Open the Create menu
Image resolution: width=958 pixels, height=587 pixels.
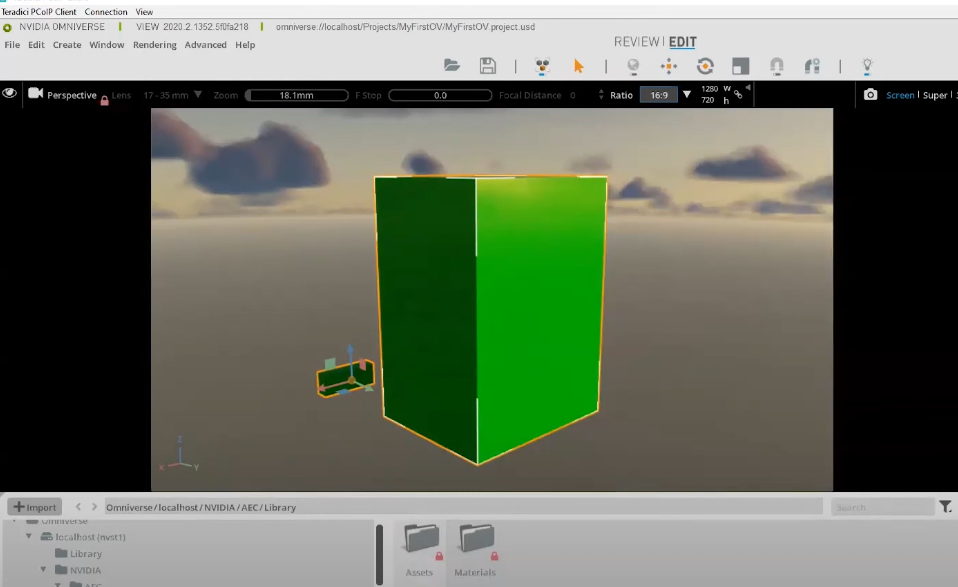click(x=67, y=45)
